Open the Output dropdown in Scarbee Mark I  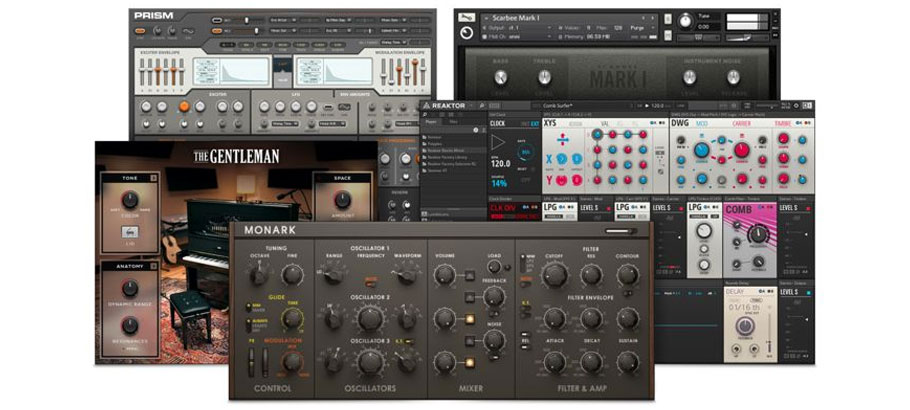tap(517, 27)
